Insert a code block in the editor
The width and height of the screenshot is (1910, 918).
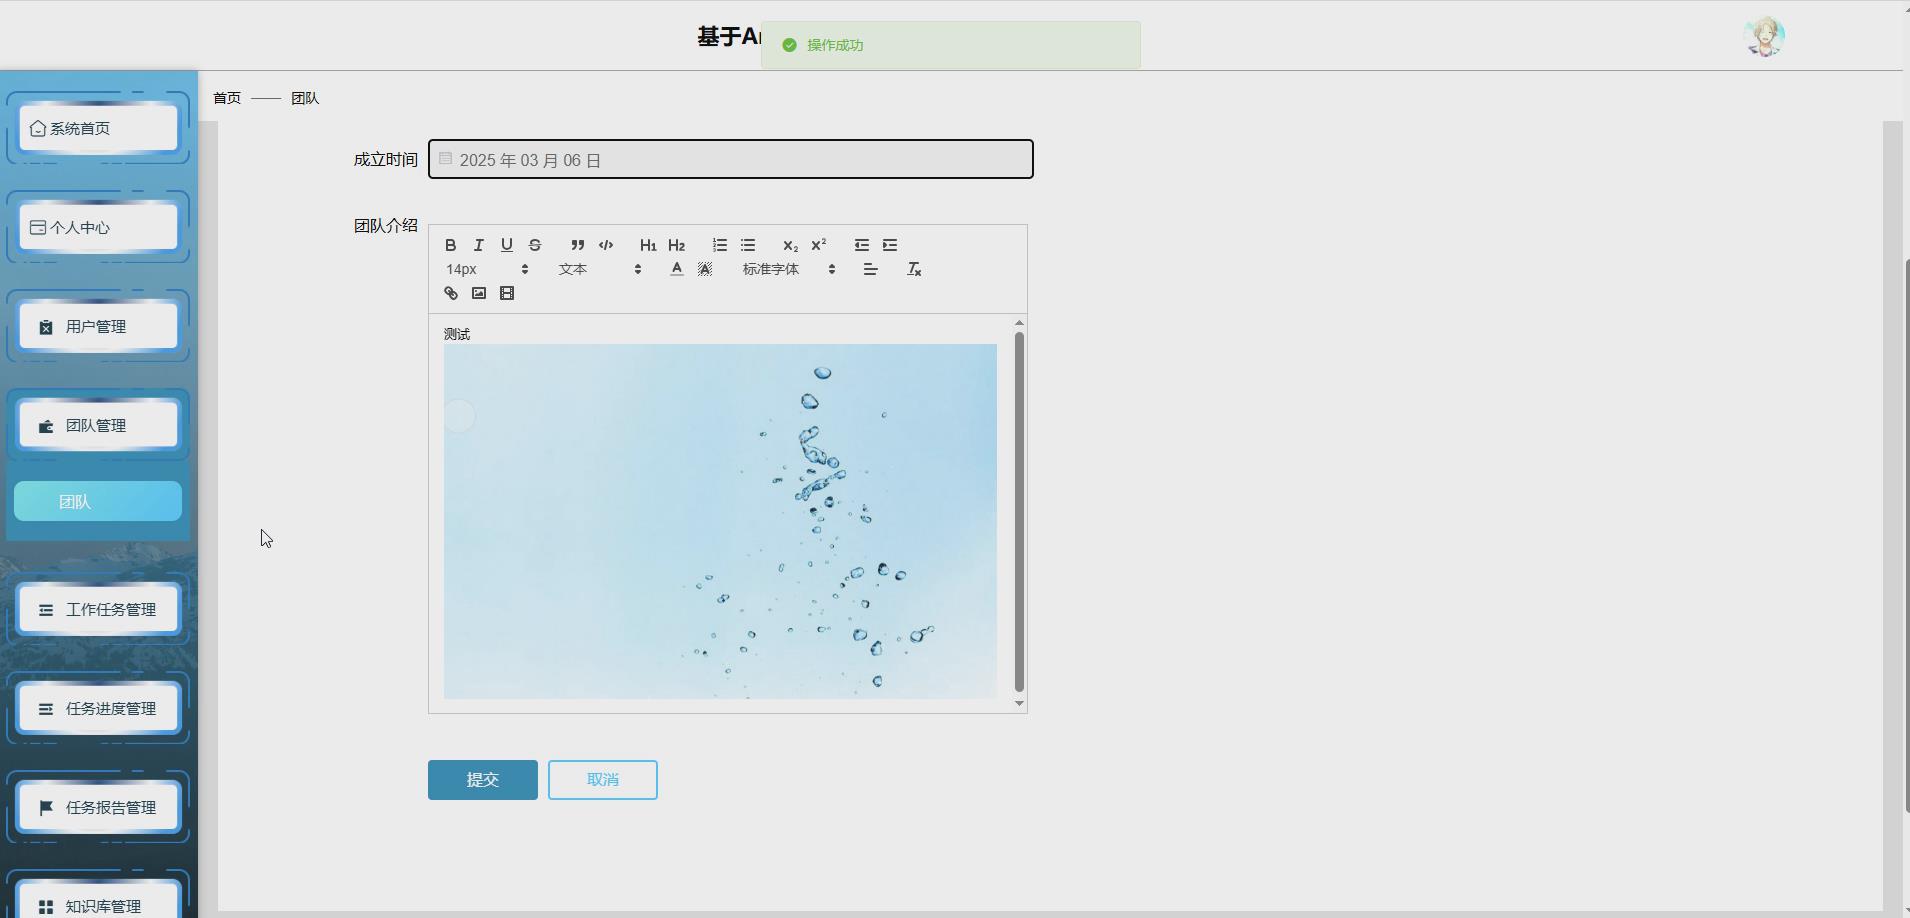[606, 245]
